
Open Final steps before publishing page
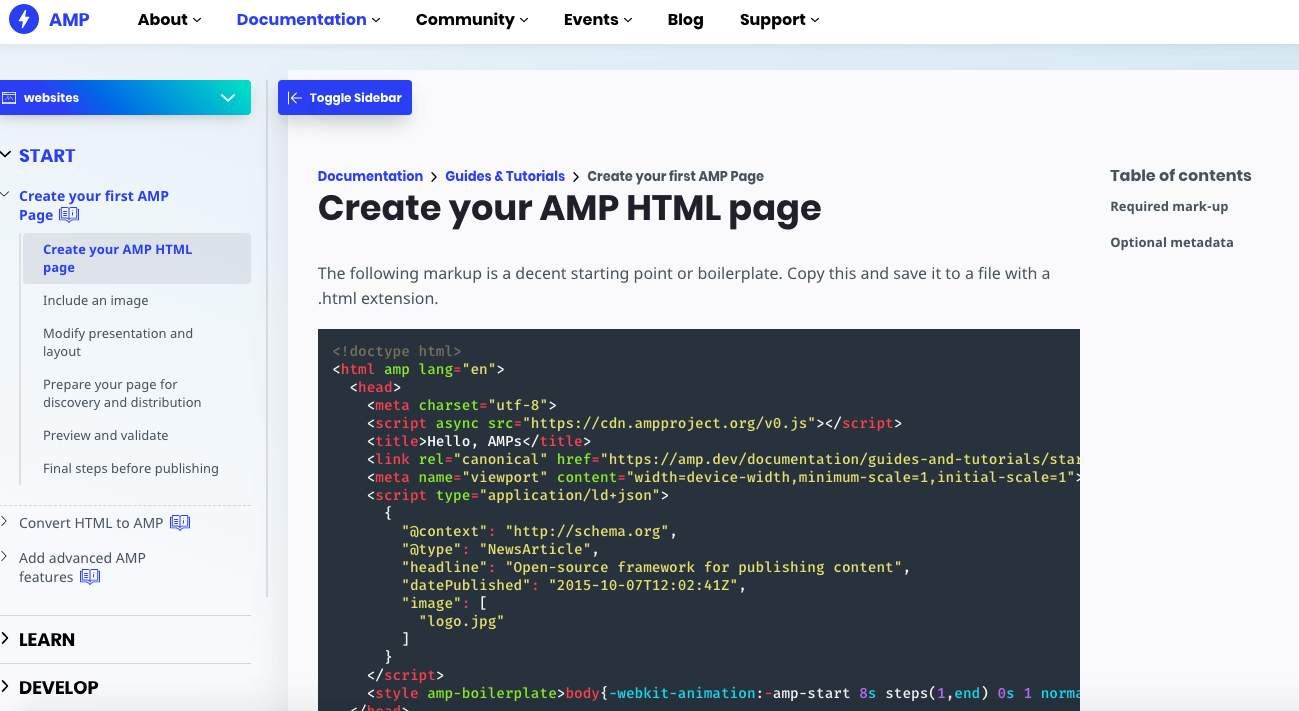[131, 469]
